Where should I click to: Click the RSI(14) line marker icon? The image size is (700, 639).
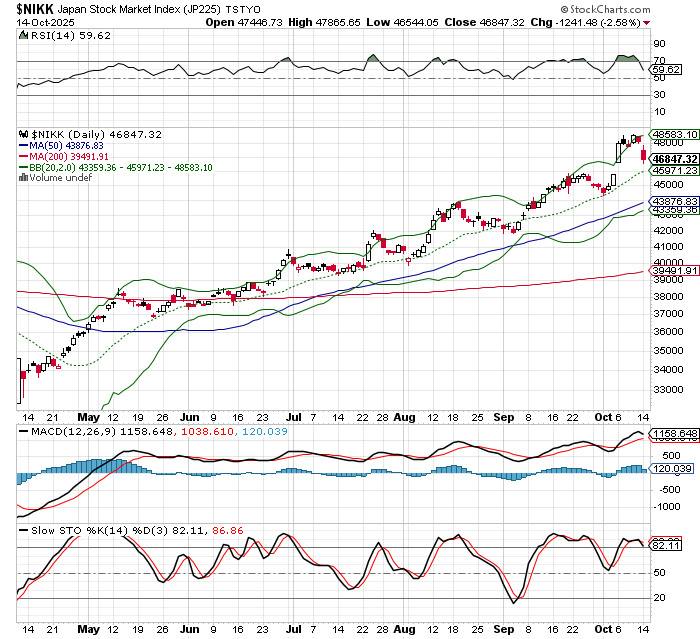click(24, 35)
